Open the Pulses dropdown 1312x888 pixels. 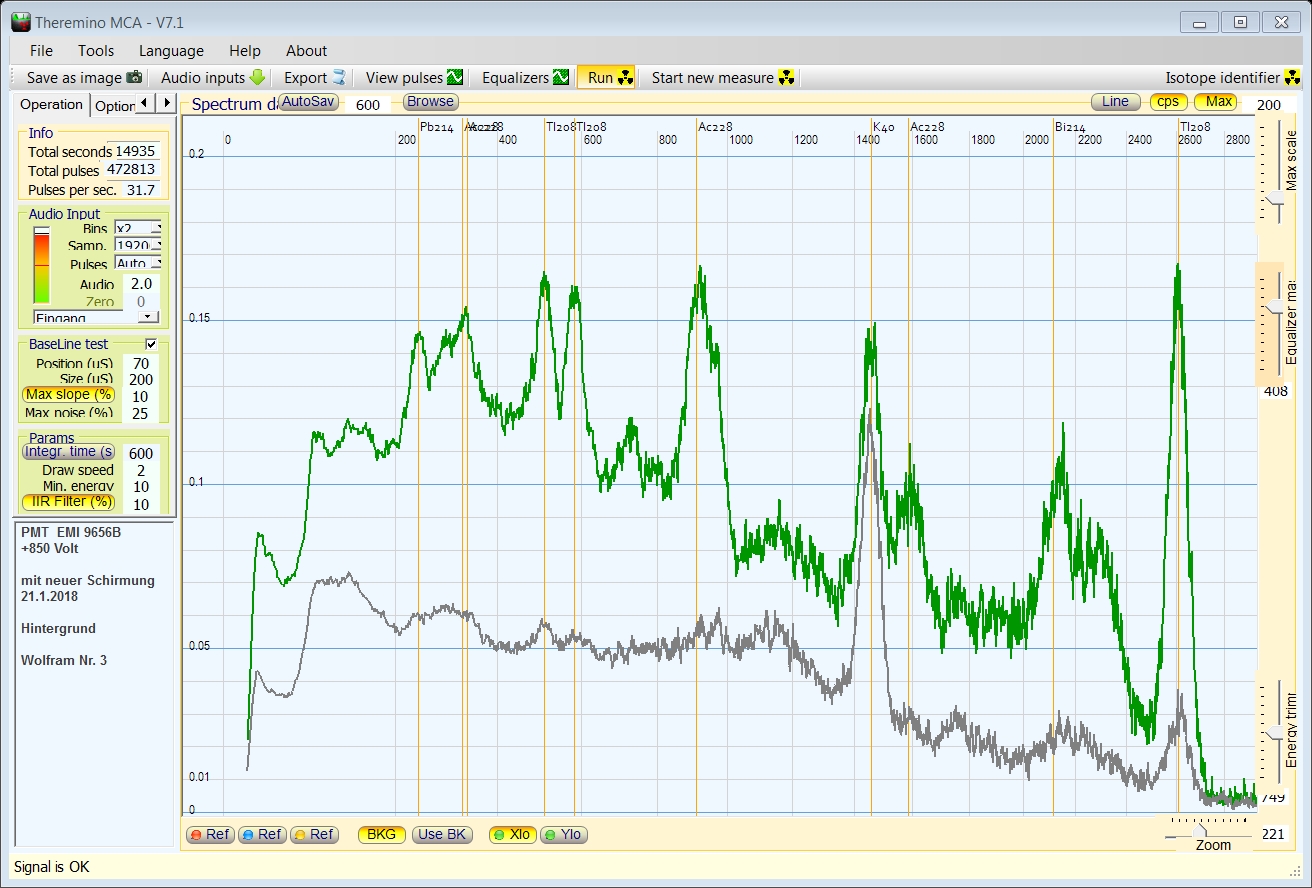(x=138, y=264)
